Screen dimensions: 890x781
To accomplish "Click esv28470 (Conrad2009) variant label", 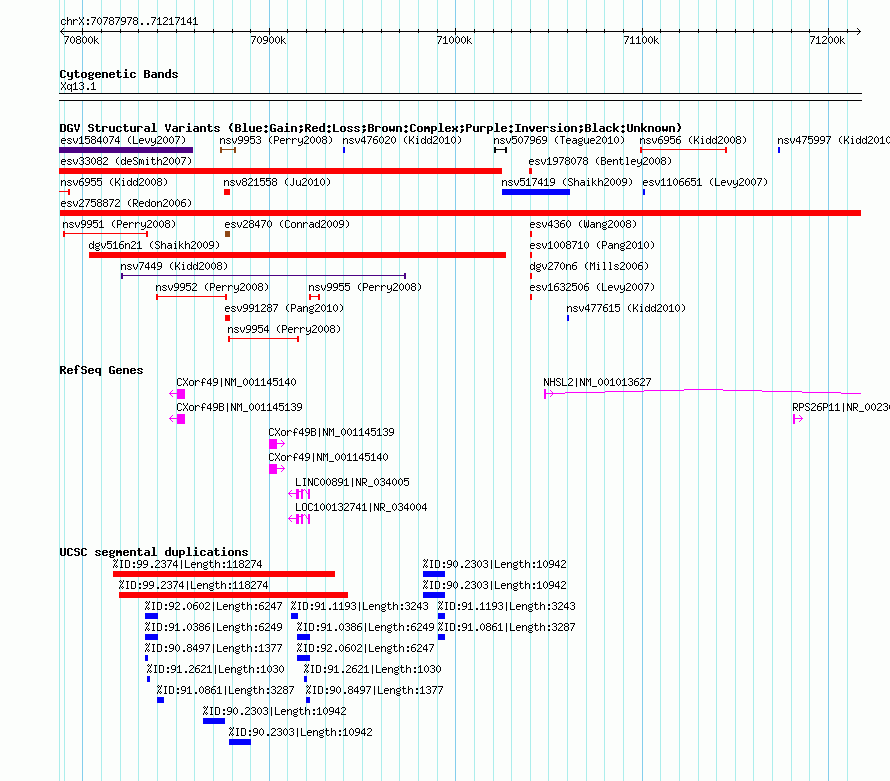I will click(x=287, y=224).
